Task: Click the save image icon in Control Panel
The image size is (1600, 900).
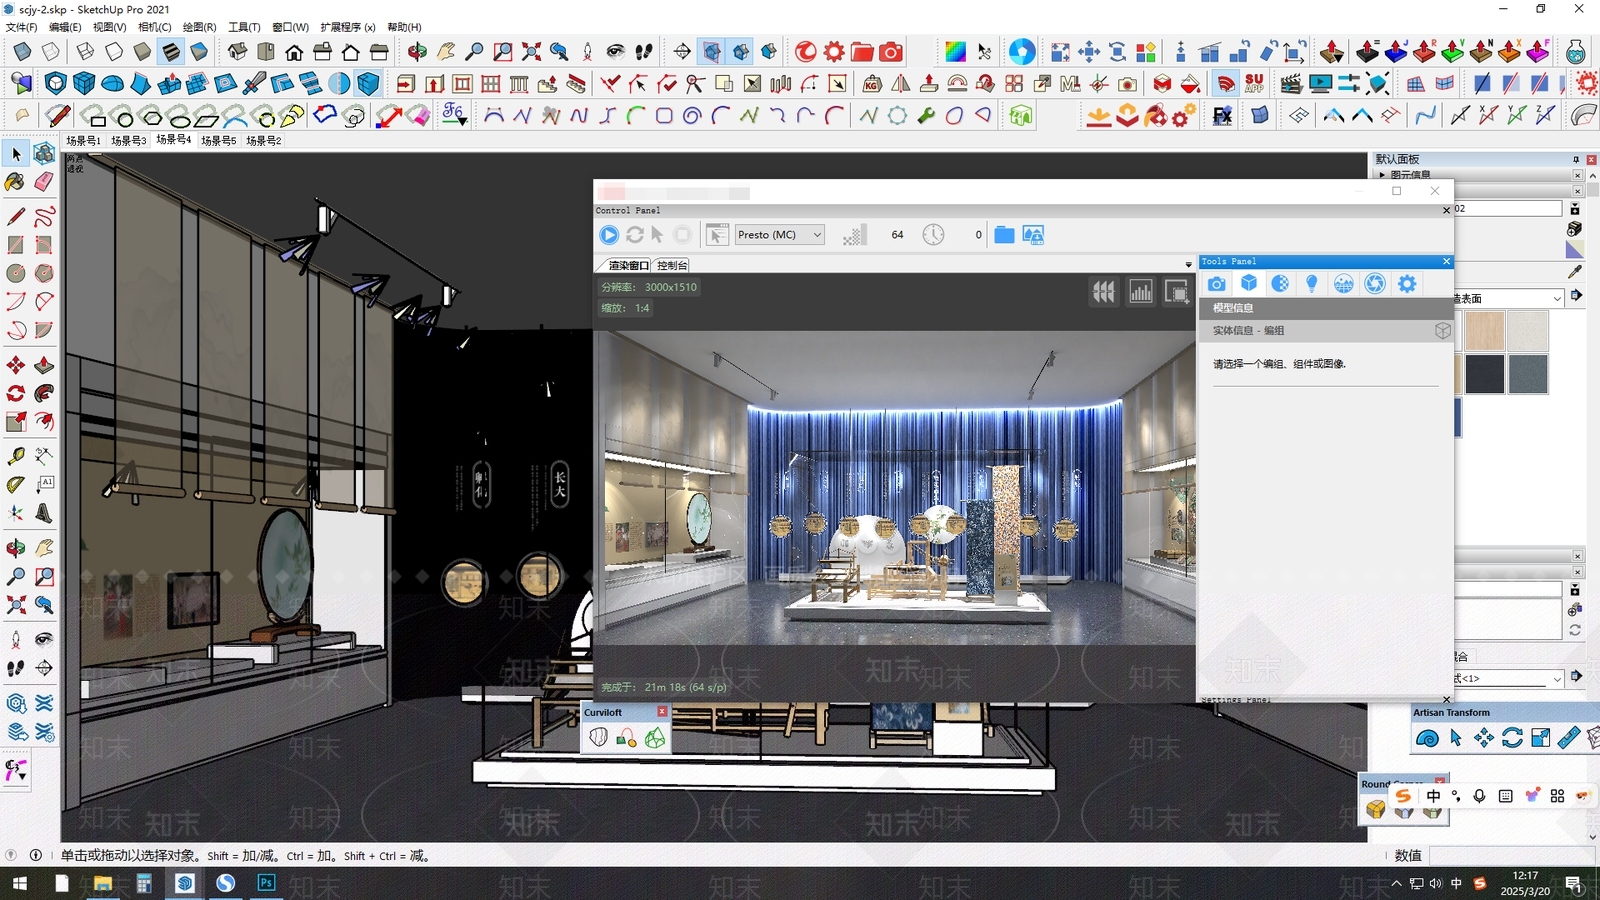Action: click(1033, 235)
